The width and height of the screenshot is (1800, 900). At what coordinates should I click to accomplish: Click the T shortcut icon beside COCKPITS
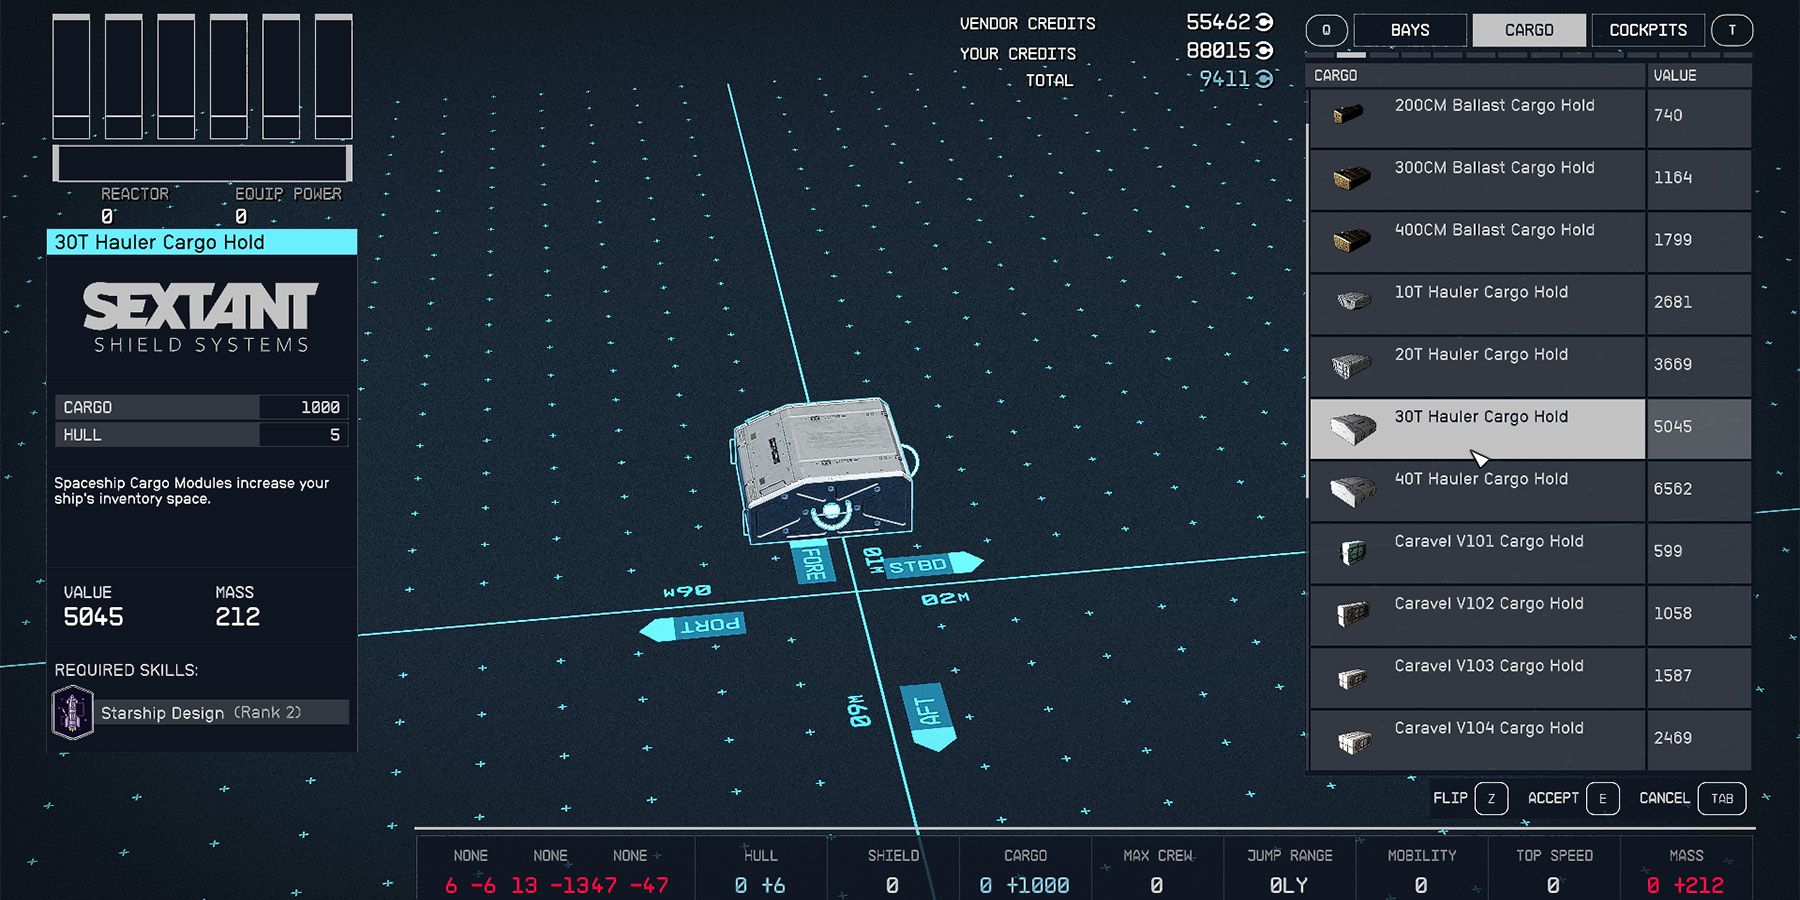point(1733,30)
